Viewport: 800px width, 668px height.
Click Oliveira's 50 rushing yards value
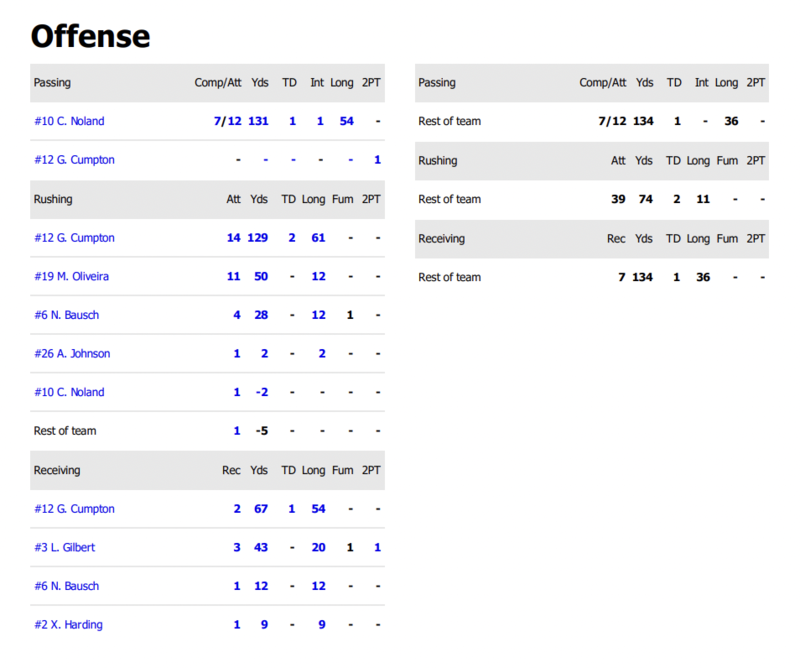point(261,276)
